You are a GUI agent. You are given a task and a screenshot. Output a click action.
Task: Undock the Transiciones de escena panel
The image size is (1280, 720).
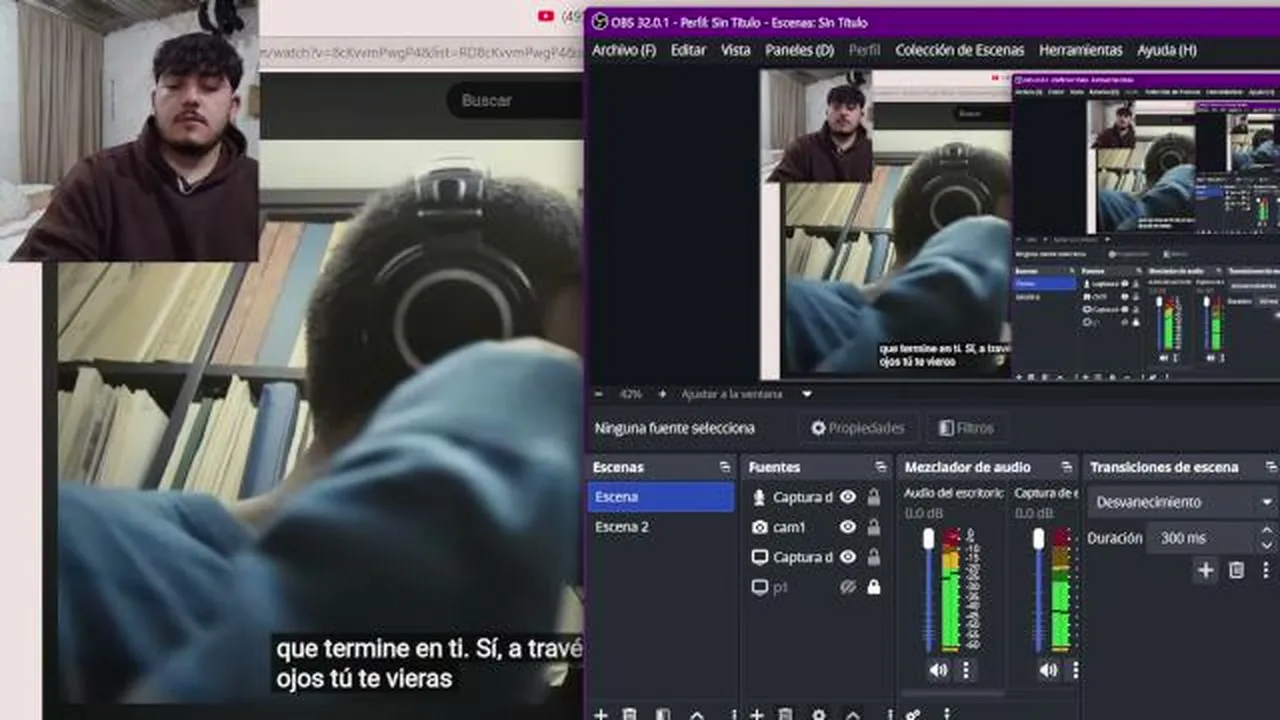click(1271, 467)
